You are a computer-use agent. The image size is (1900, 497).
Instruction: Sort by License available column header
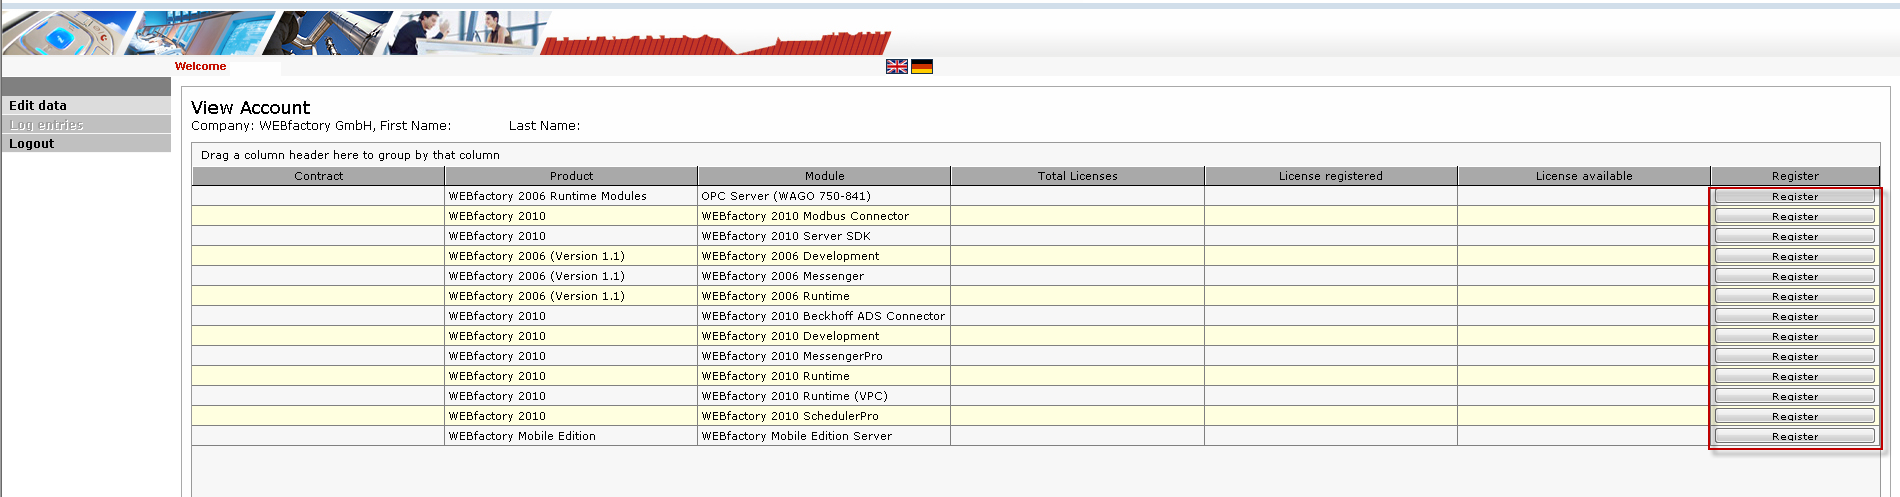(x=1583, y=176)
